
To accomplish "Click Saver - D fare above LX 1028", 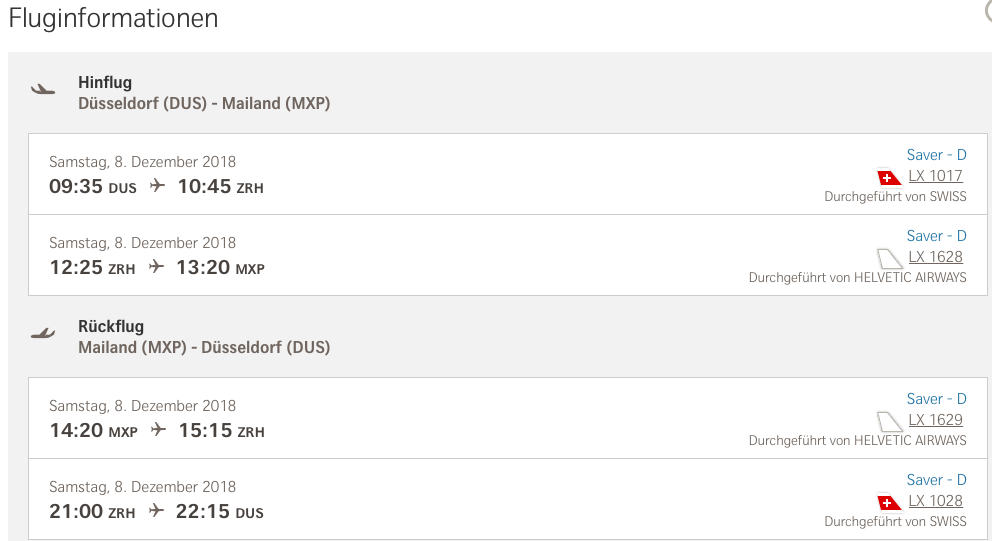I will [x=936, y=480].
